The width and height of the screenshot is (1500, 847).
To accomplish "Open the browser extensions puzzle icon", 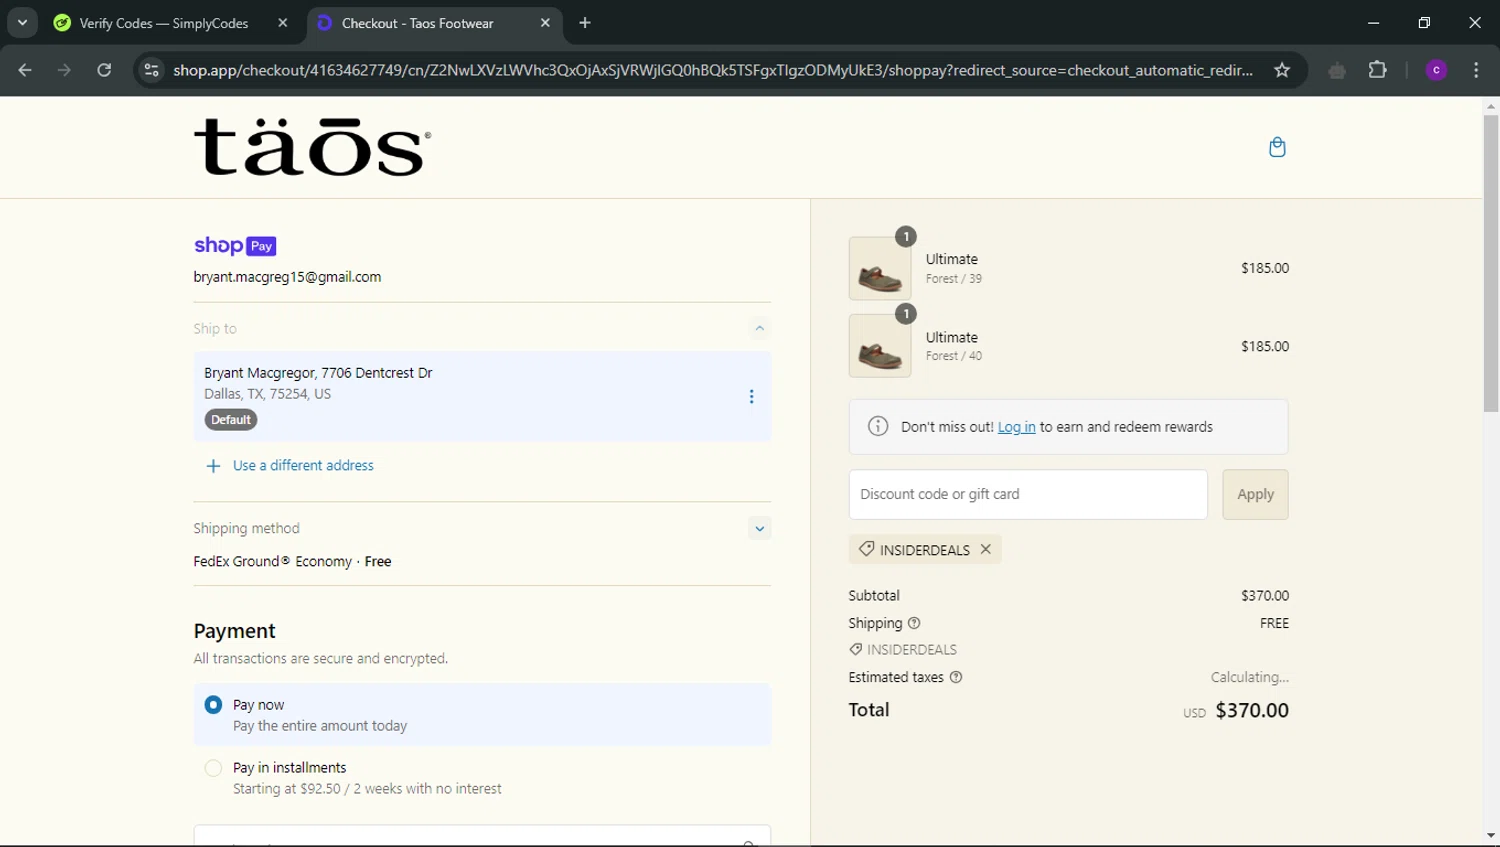I will pos(1377,70).
